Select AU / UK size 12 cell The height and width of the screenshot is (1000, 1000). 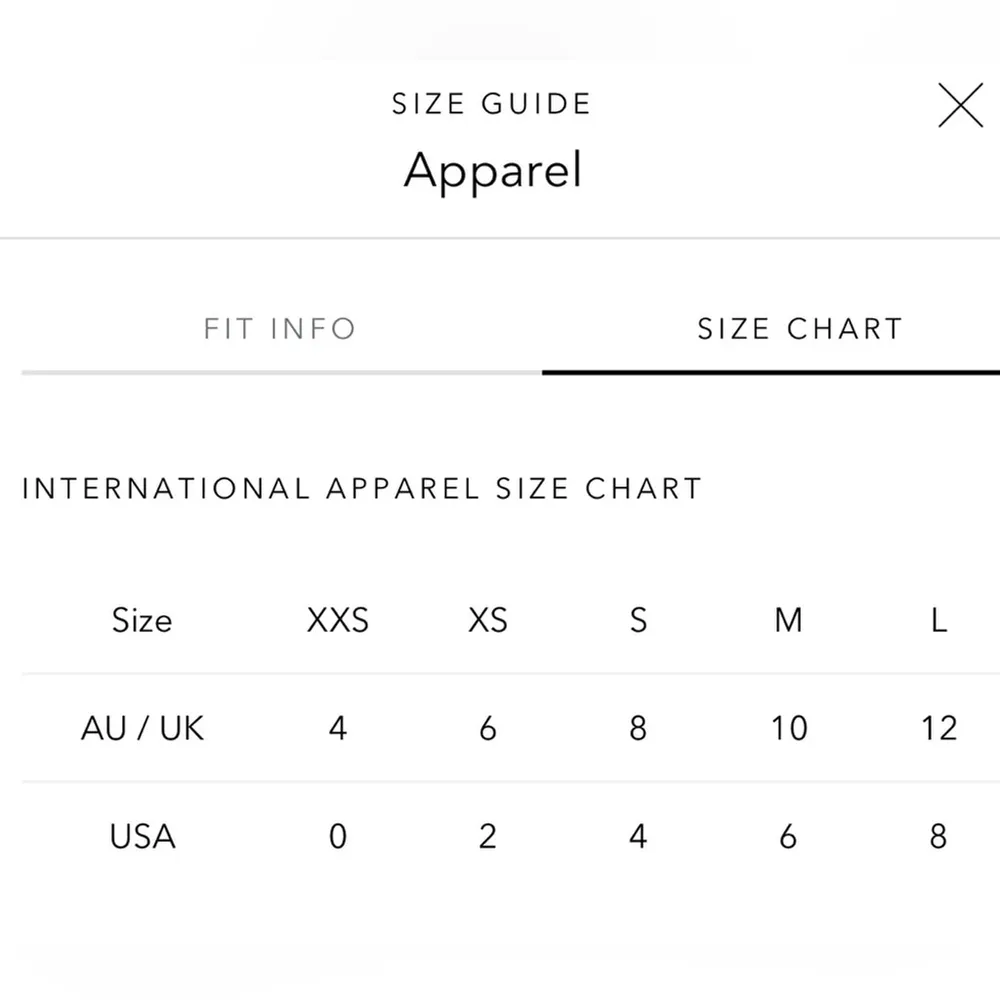click(x=938, y=728)
